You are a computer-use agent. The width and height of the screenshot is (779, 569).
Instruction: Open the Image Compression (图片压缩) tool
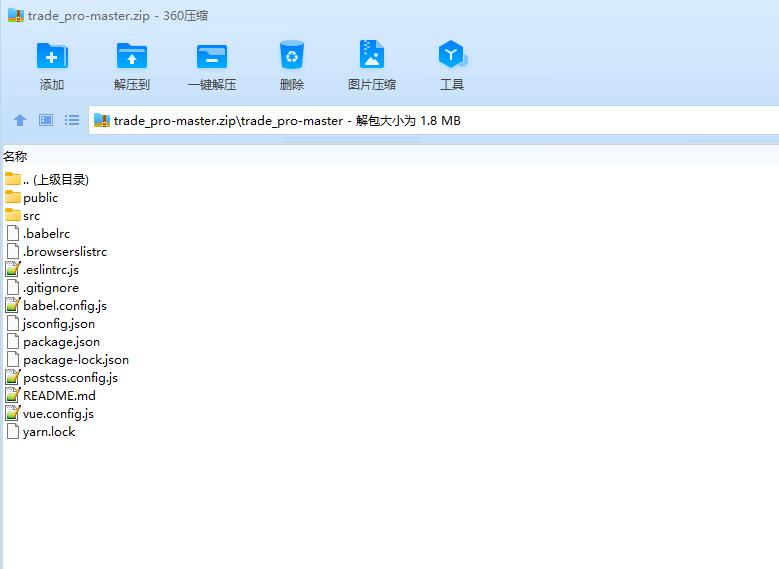click(x=372, y=56)
